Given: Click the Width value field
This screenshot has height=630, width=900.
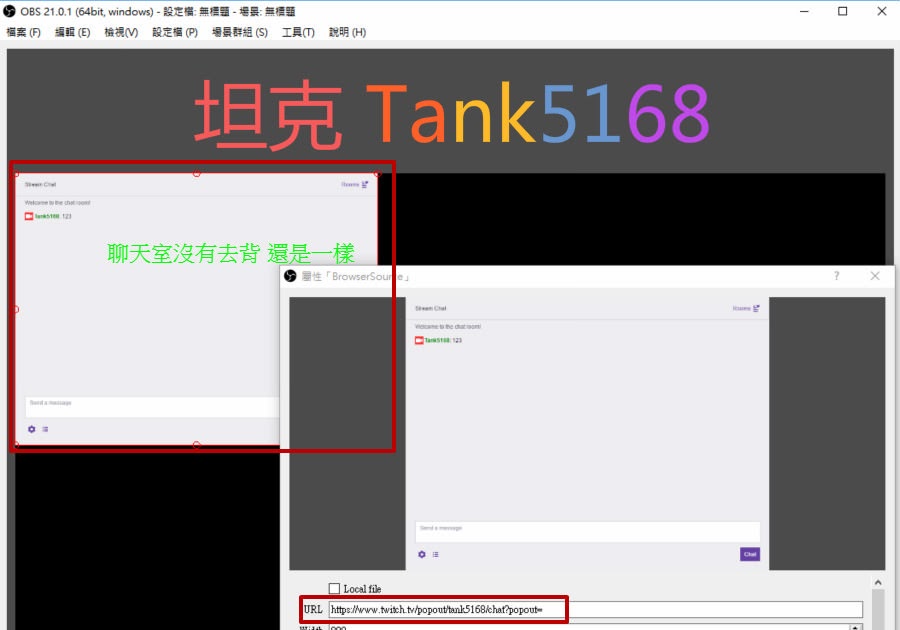Looking at the screenshot, I should 588,627.
